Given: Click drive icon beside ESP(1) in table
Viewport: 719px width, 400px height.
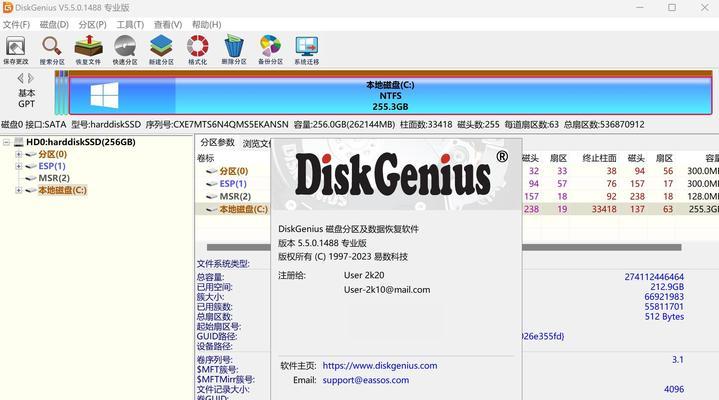Looking at the screenshot, I should click(x=212, y=184).
